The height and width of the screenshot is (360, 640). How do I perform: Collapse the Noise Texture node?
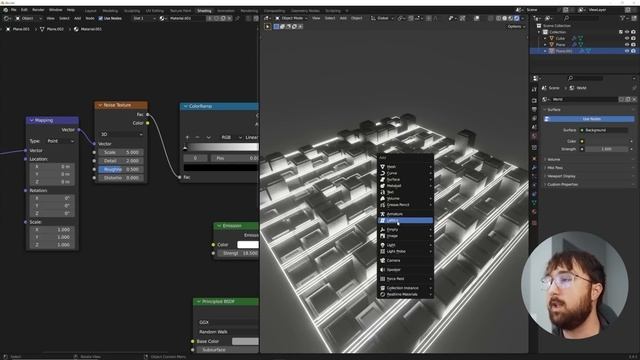pos(100,105)
